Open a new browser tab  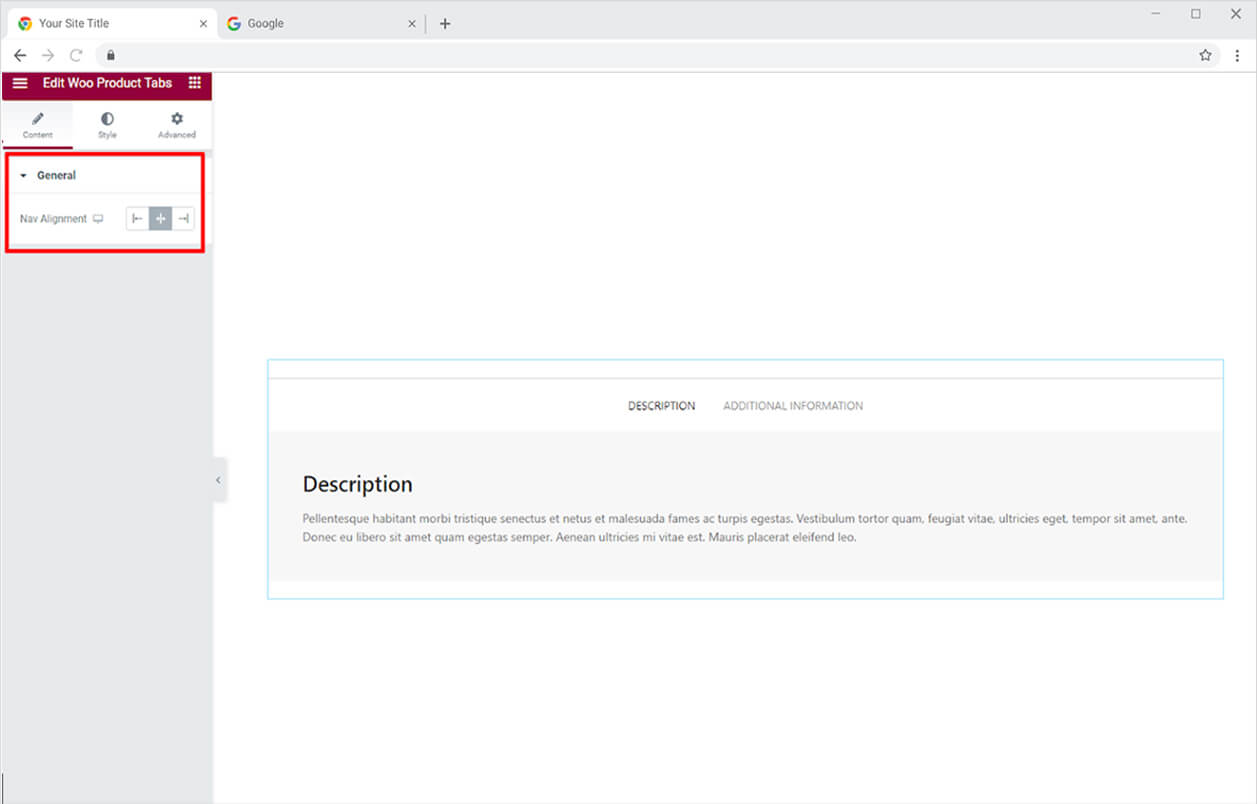[445, 24]
